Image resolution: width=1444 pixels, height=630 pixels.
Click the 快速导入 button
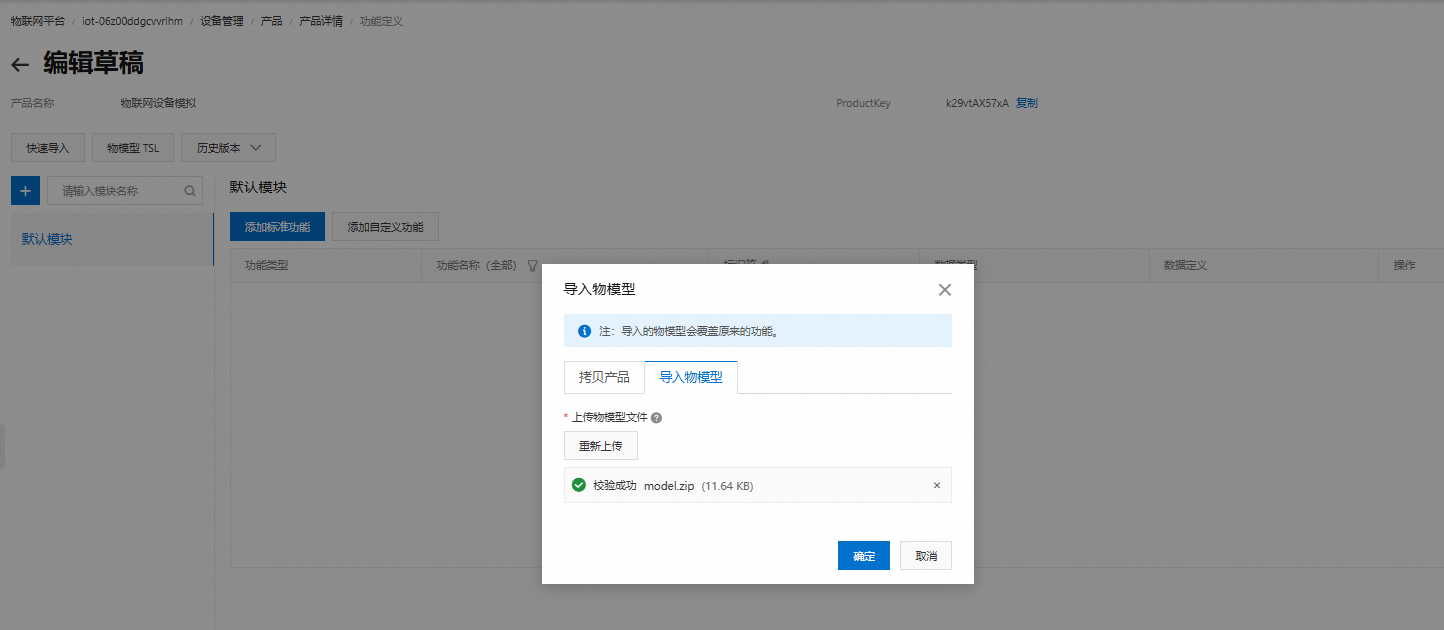(x=48, y=148)
